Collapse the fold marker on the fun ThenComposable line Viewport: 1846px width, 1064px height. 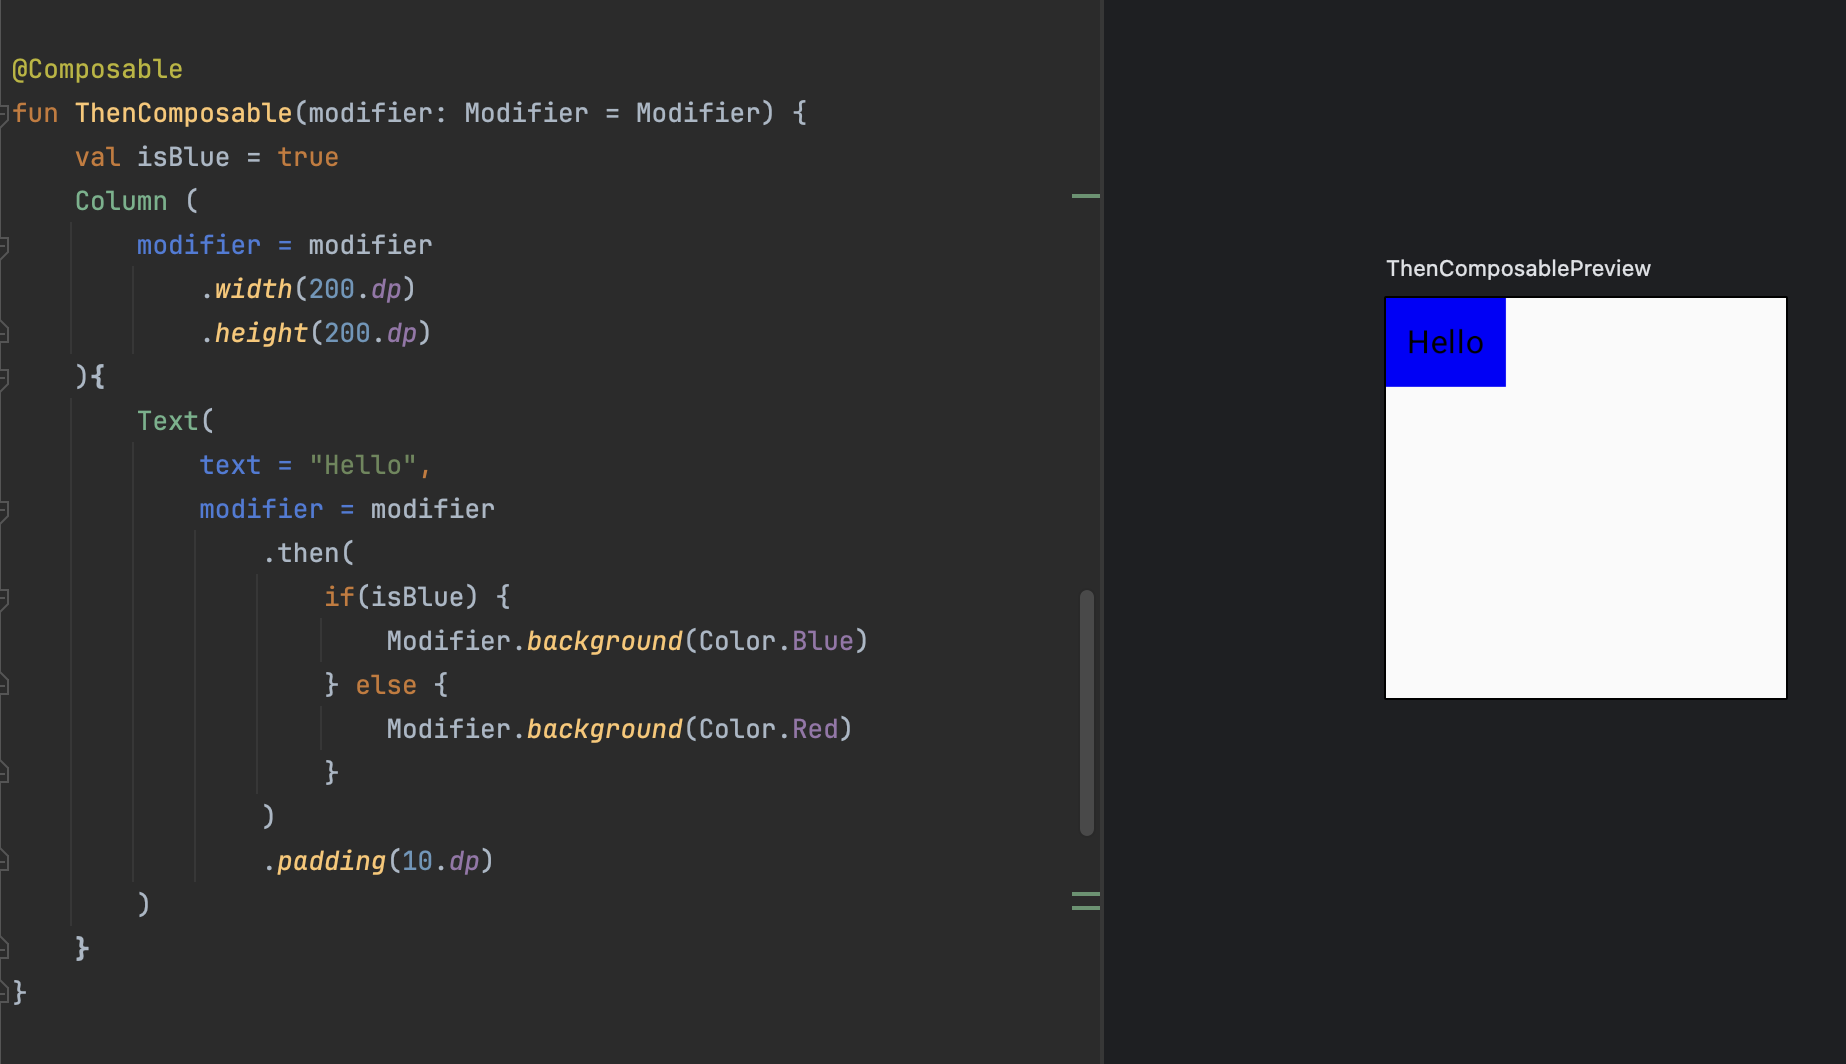click(x=4, y=113)
